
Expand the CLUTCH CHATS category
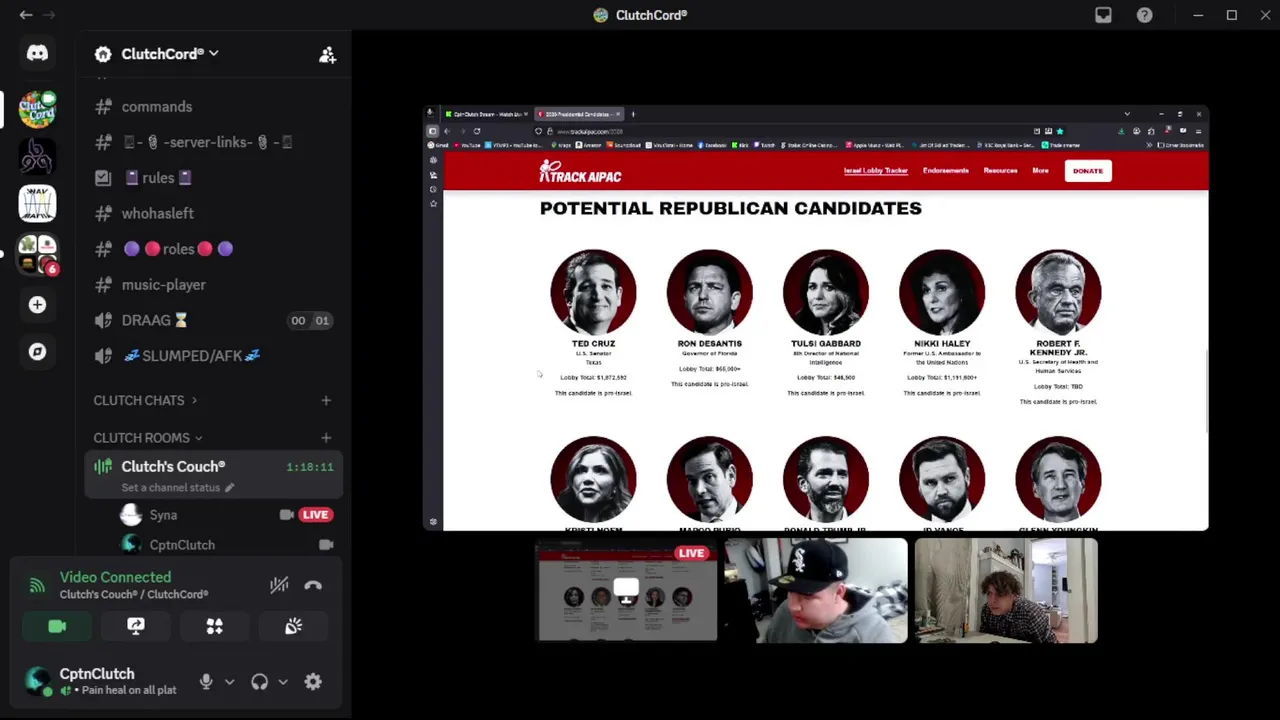point(144,401)
